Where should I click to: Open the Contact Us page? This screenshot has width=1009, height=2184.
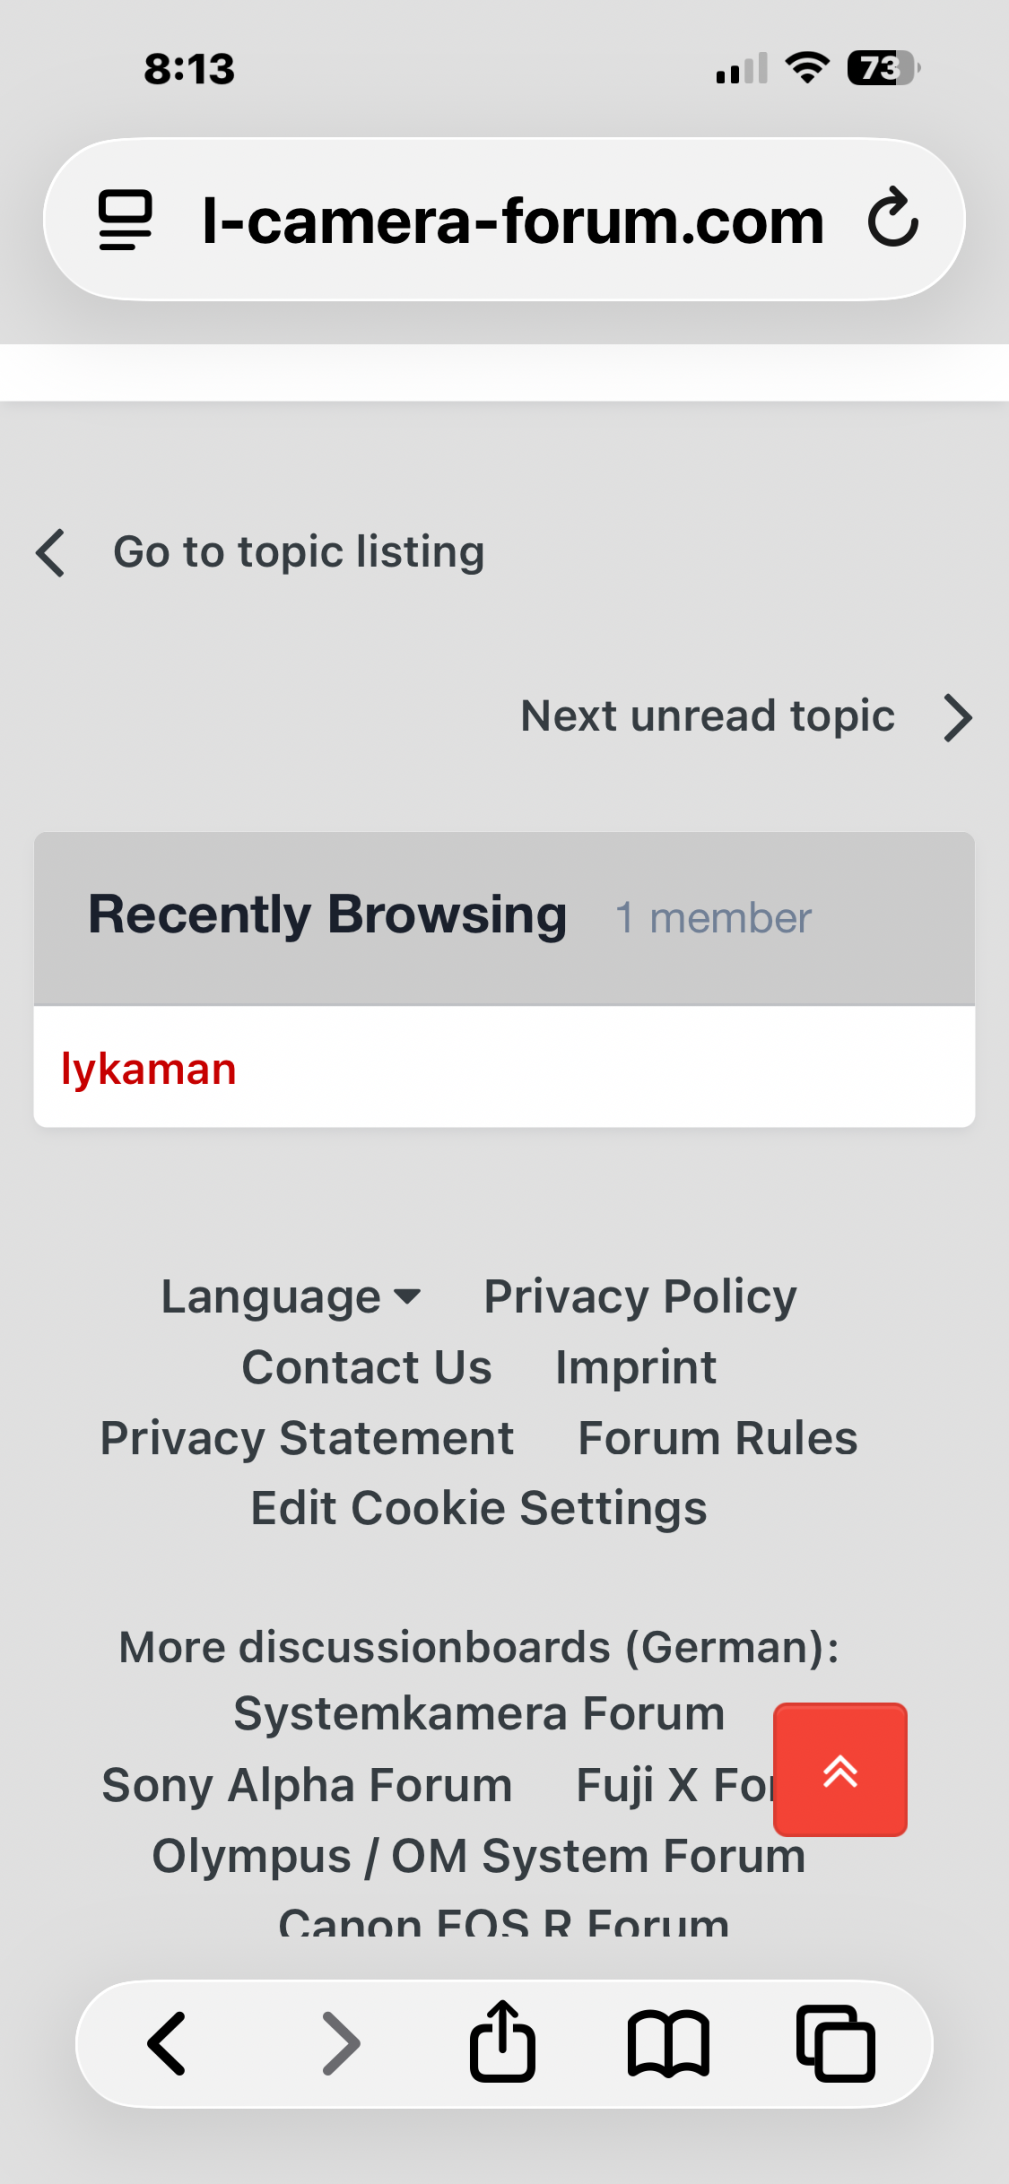pos(367,1367)
